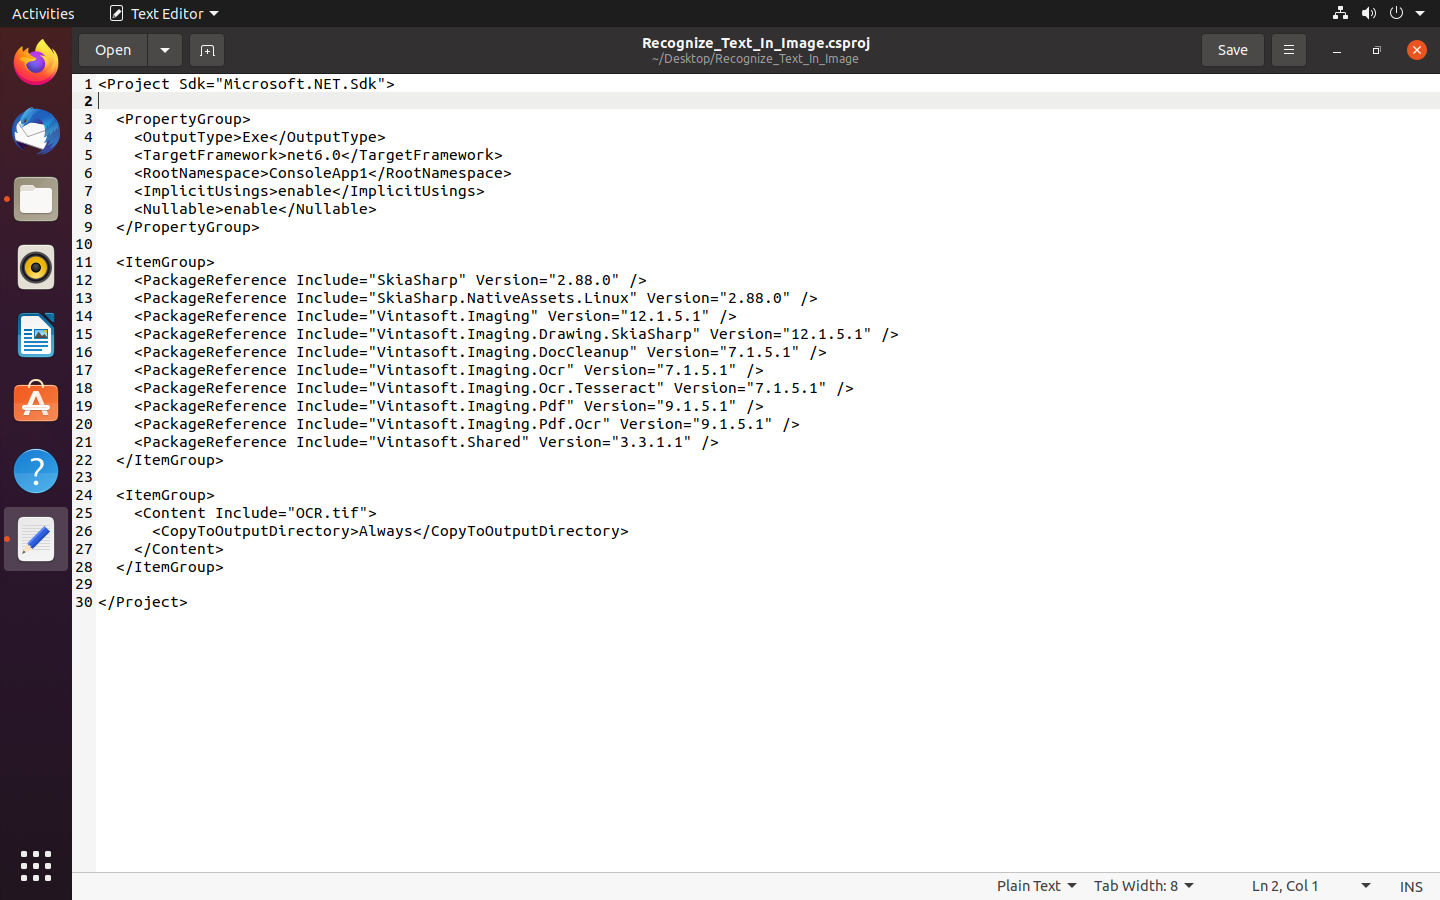Open the Files manager in dock
The height and width of the screenshot is (900, 1440).
[36, 200]
